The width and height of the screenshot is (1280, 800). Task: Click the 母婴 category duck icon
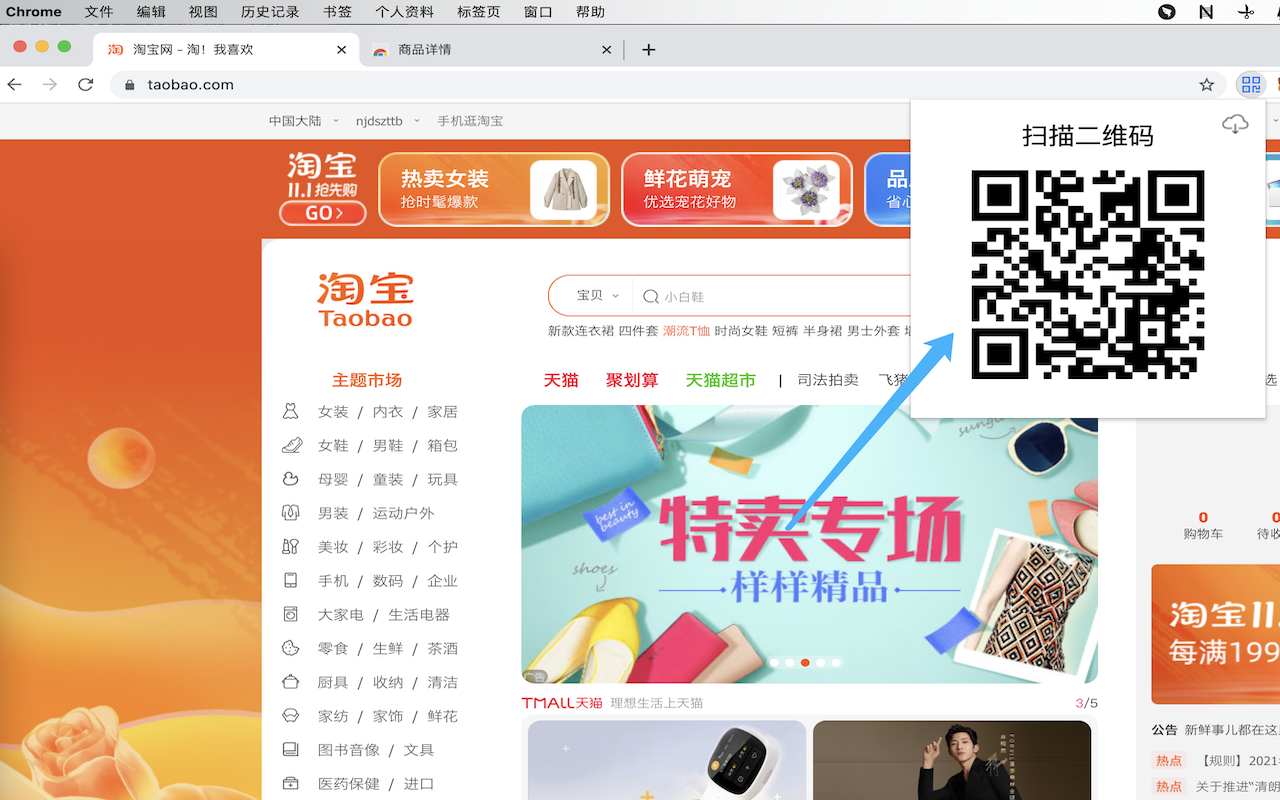pos(291,479)
